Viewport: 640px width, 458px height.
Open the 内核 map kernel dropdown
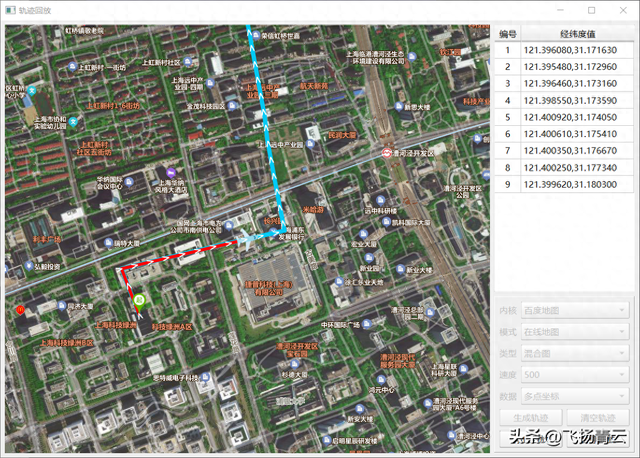click(575, 310)
